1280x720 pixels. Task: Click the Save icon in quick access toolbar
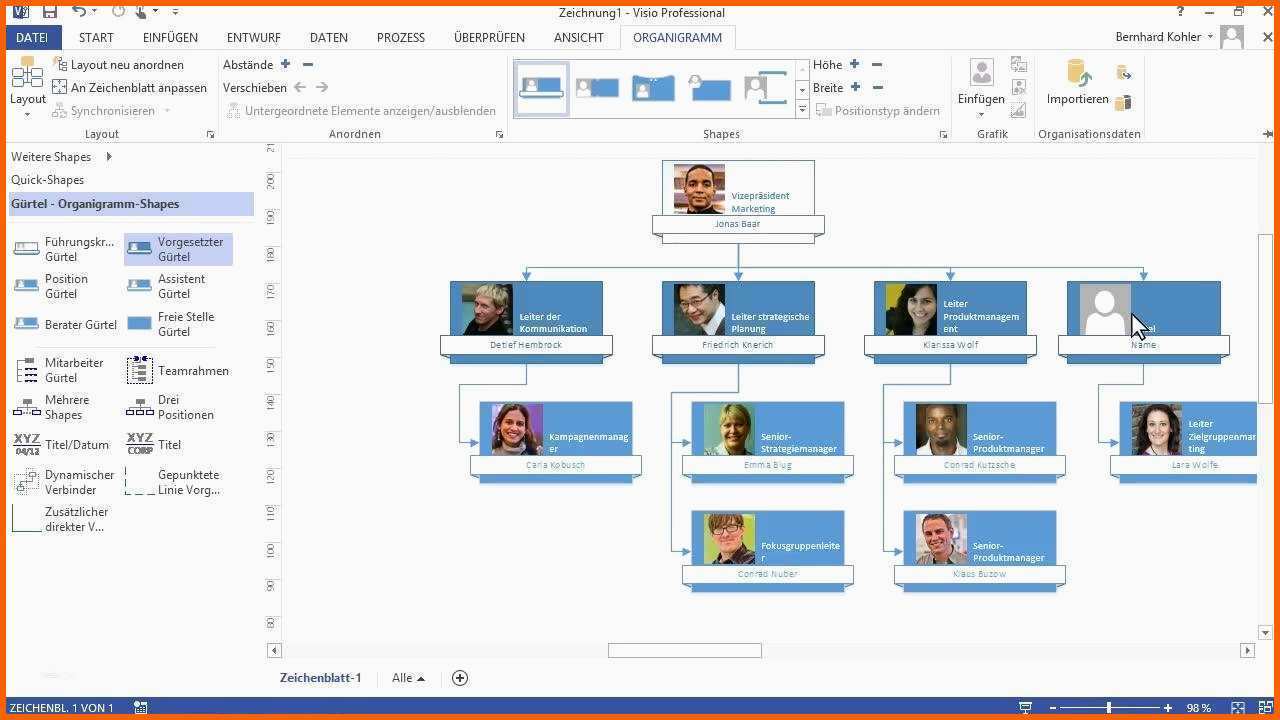[50, 12]
